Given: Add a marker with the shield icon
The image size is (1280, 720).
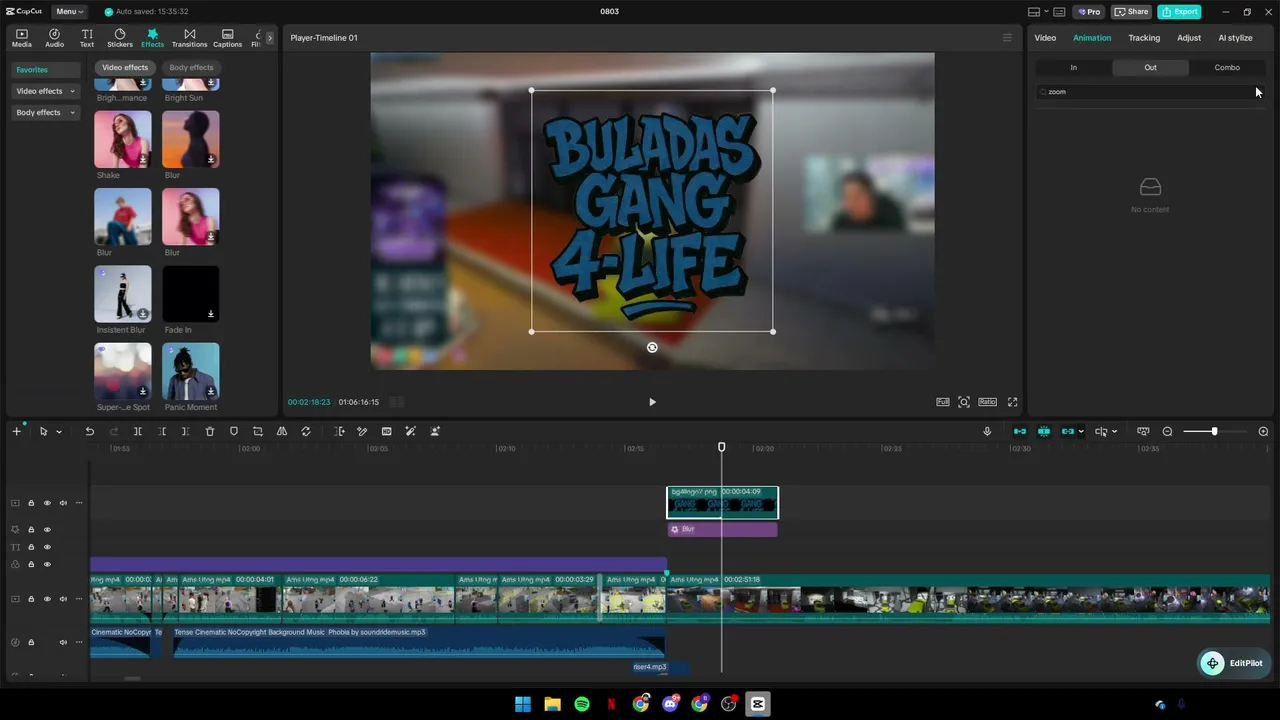Looking at the screenshot, I should click(x=234, y=432).
